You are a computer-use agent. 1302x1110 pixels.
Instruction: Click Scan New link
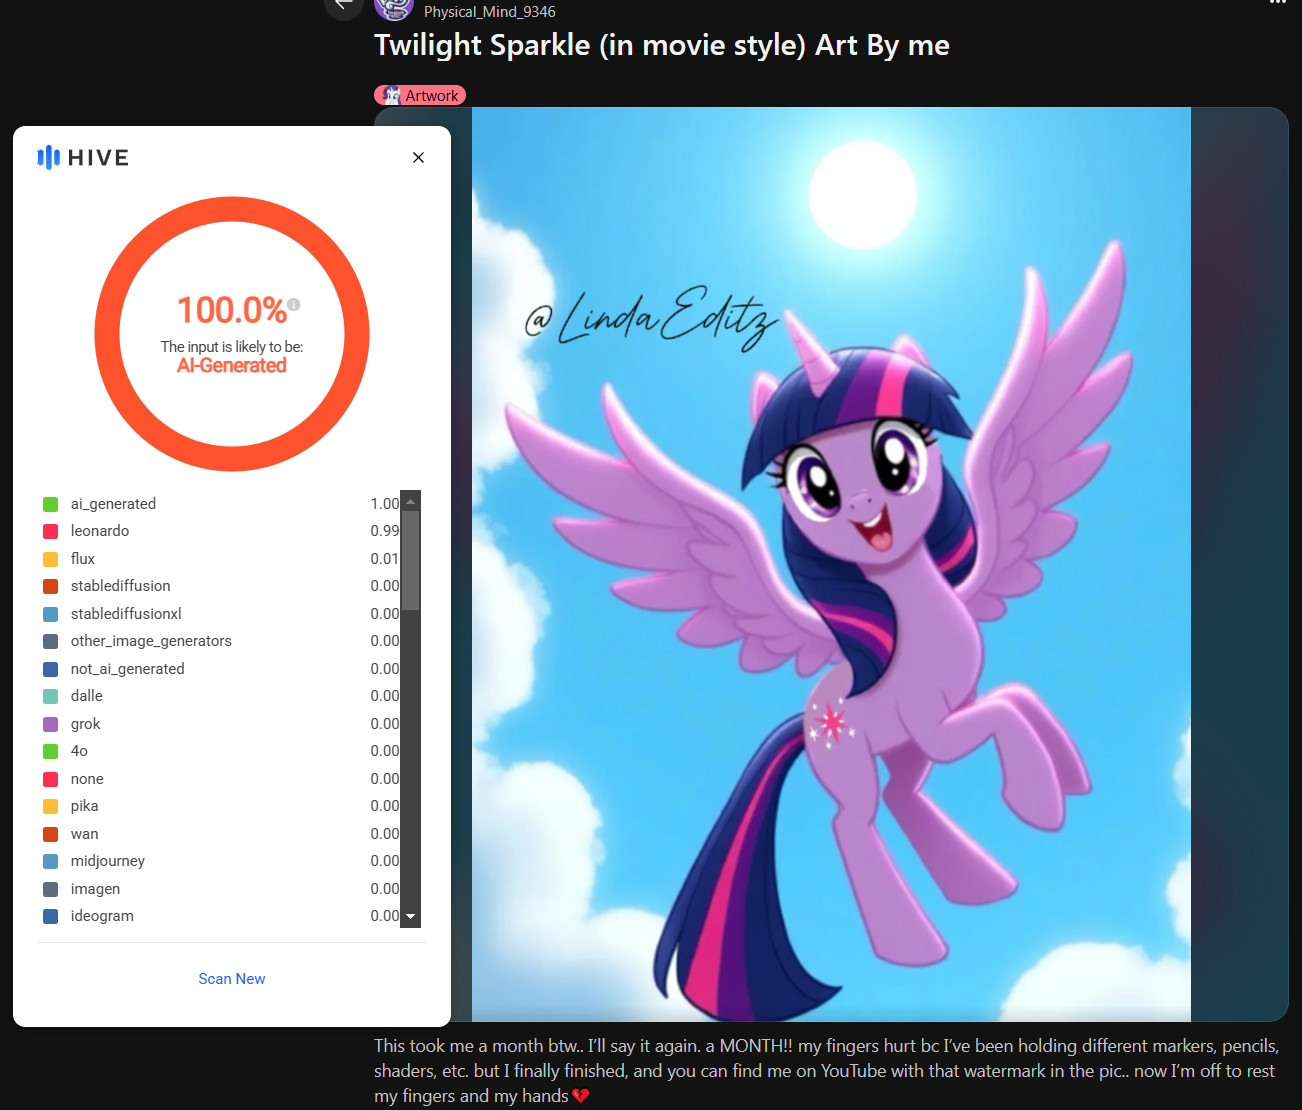(232, 979)
